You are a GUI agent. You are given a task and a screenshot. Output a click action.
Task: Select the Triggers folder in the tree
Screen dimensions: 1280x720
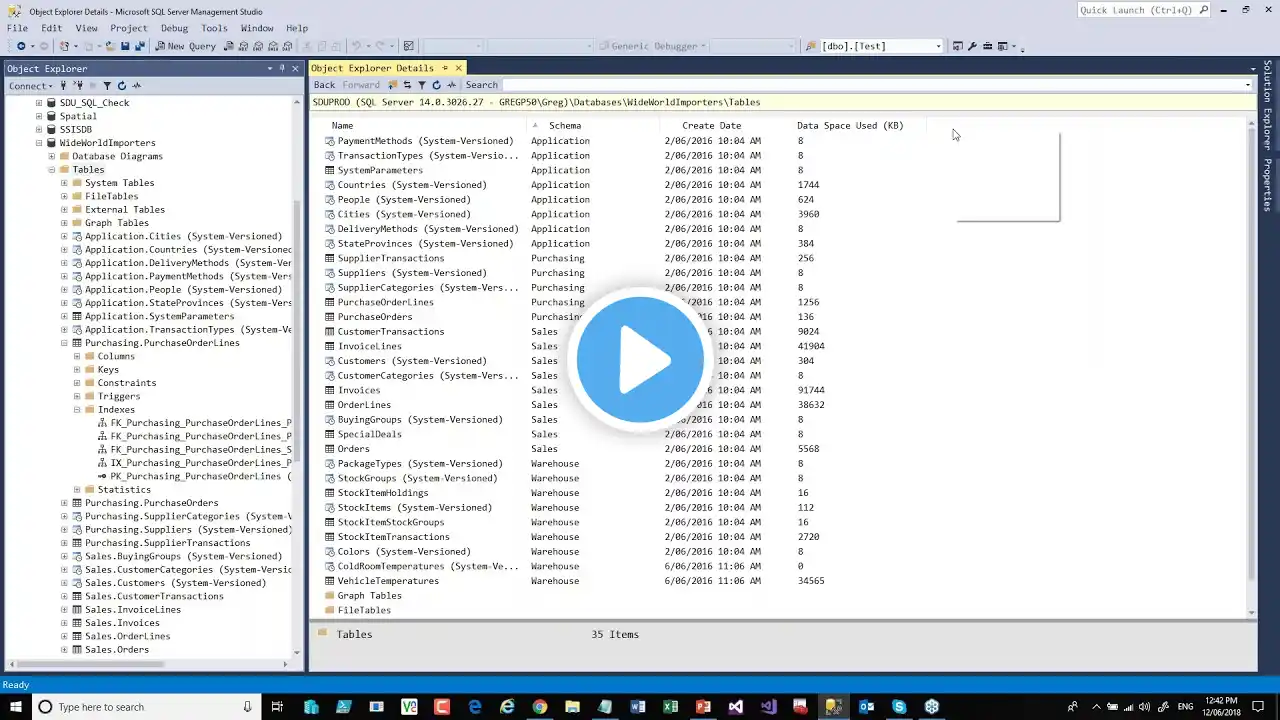click(118, 396)
